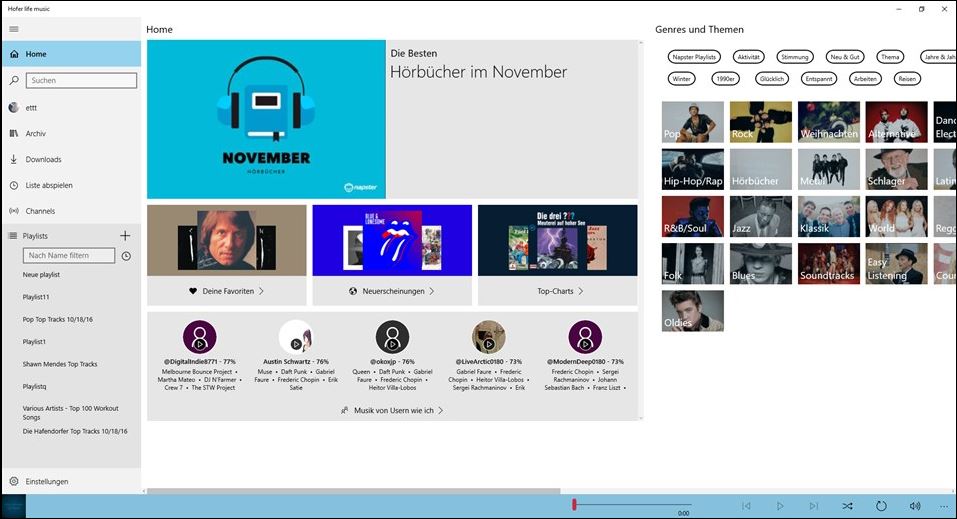Open Channels in sidebar
The image size is (957, 519).
71,211
